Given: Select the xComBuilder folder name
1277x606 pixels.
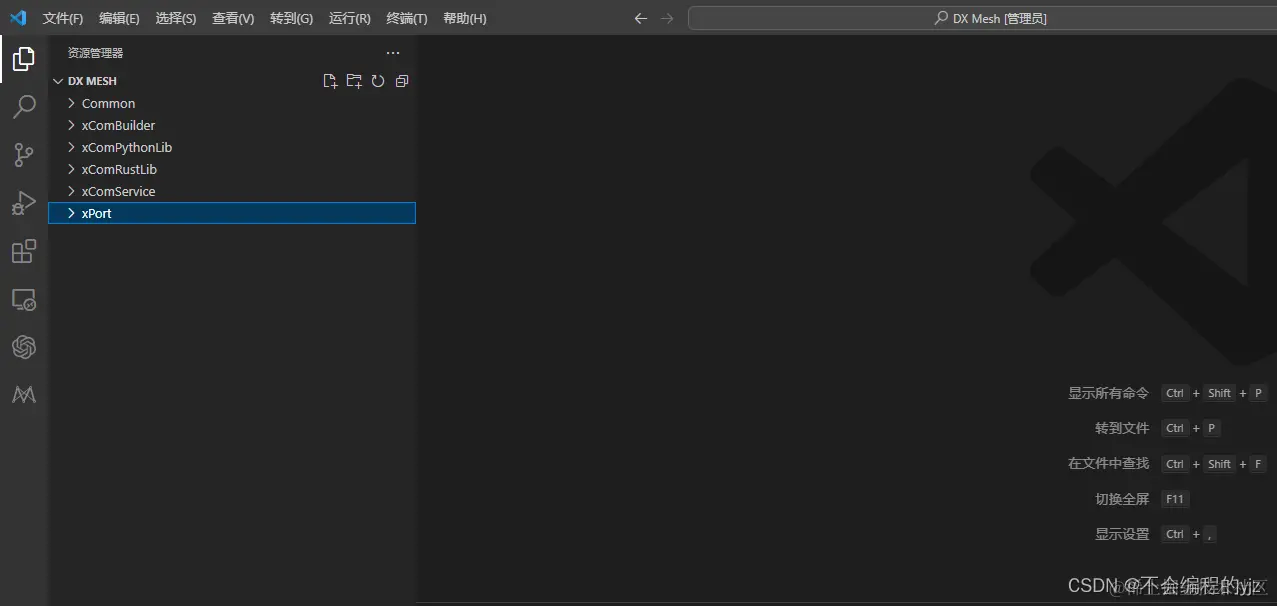Looking at the screenshot, I should point(118,125).
